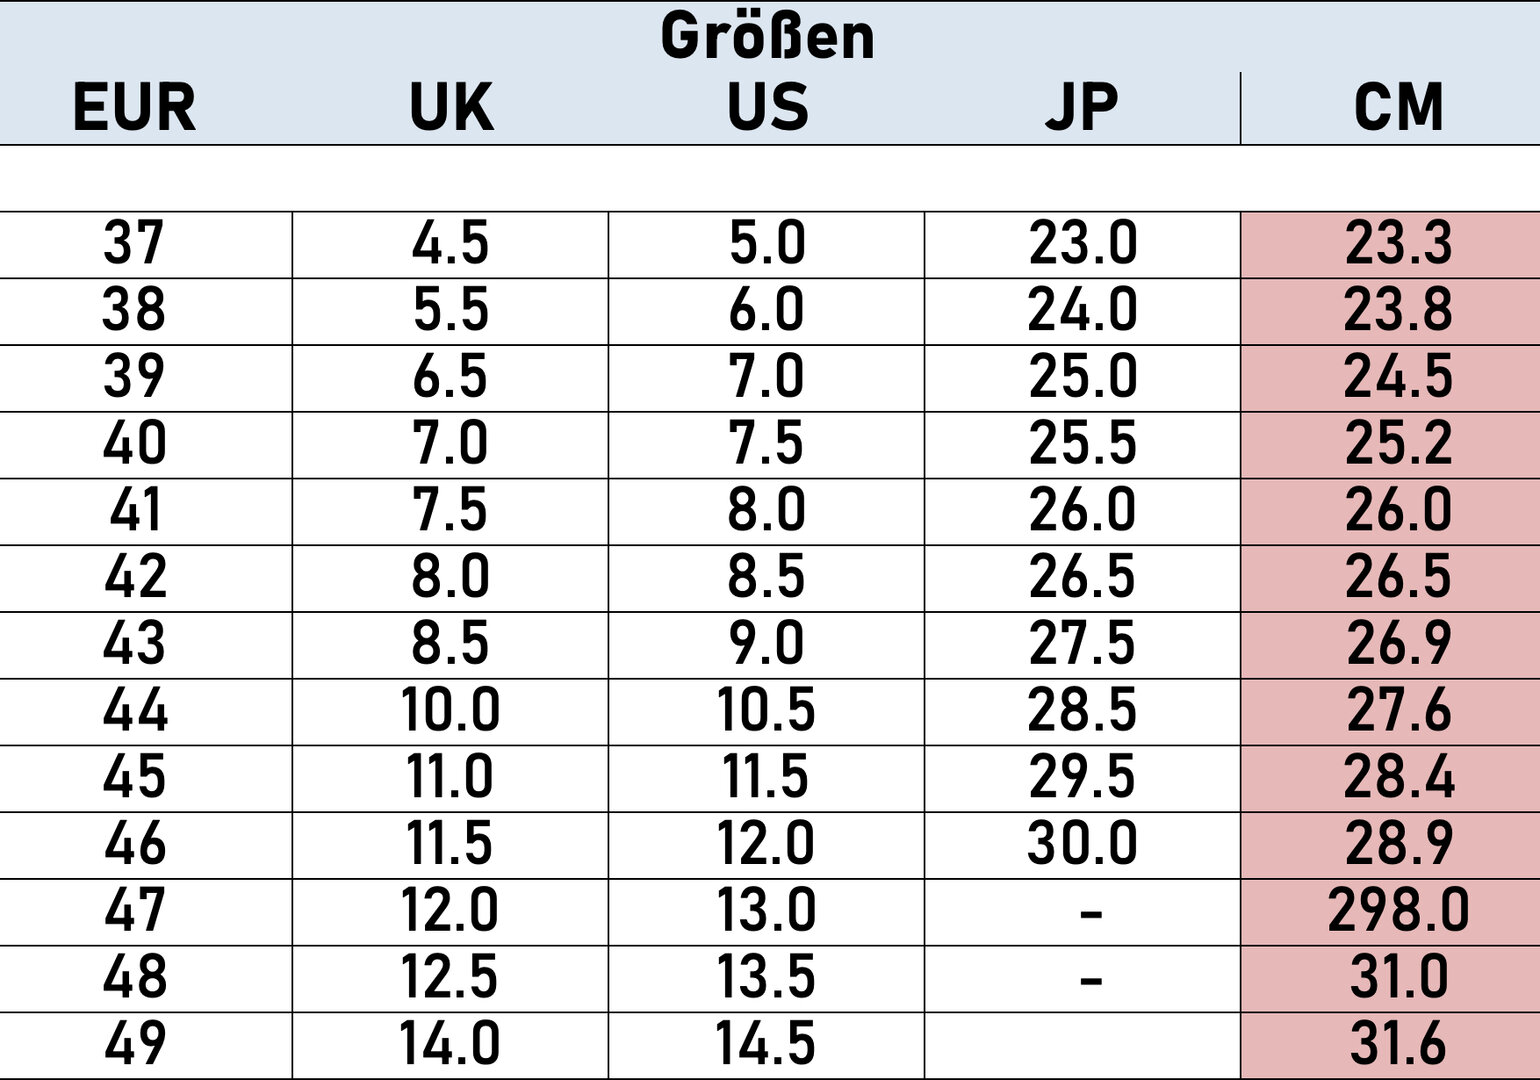Select UK size 10.0 cell
The image size is (1540, 1080).
[x=450, y=712]
